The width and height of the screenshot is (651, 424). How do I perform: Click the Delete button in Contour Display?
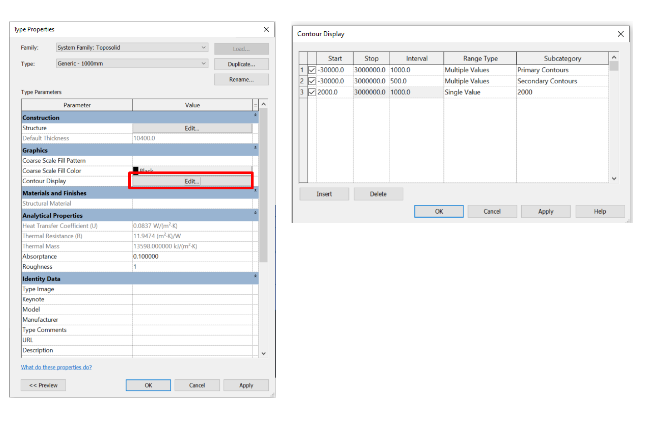click(x=378, y=194)
